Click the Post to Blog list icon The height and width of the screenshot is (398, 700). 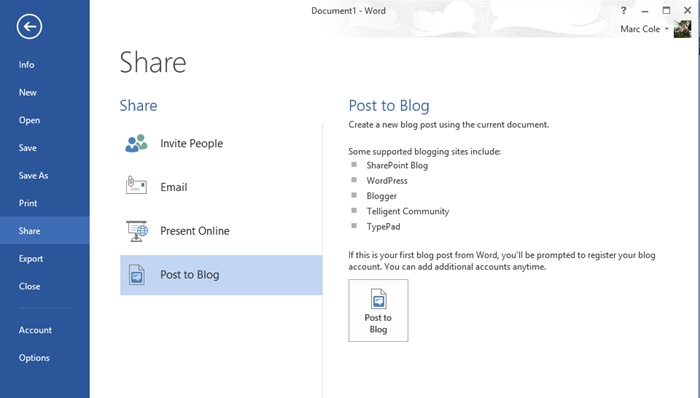coord(137,274)
